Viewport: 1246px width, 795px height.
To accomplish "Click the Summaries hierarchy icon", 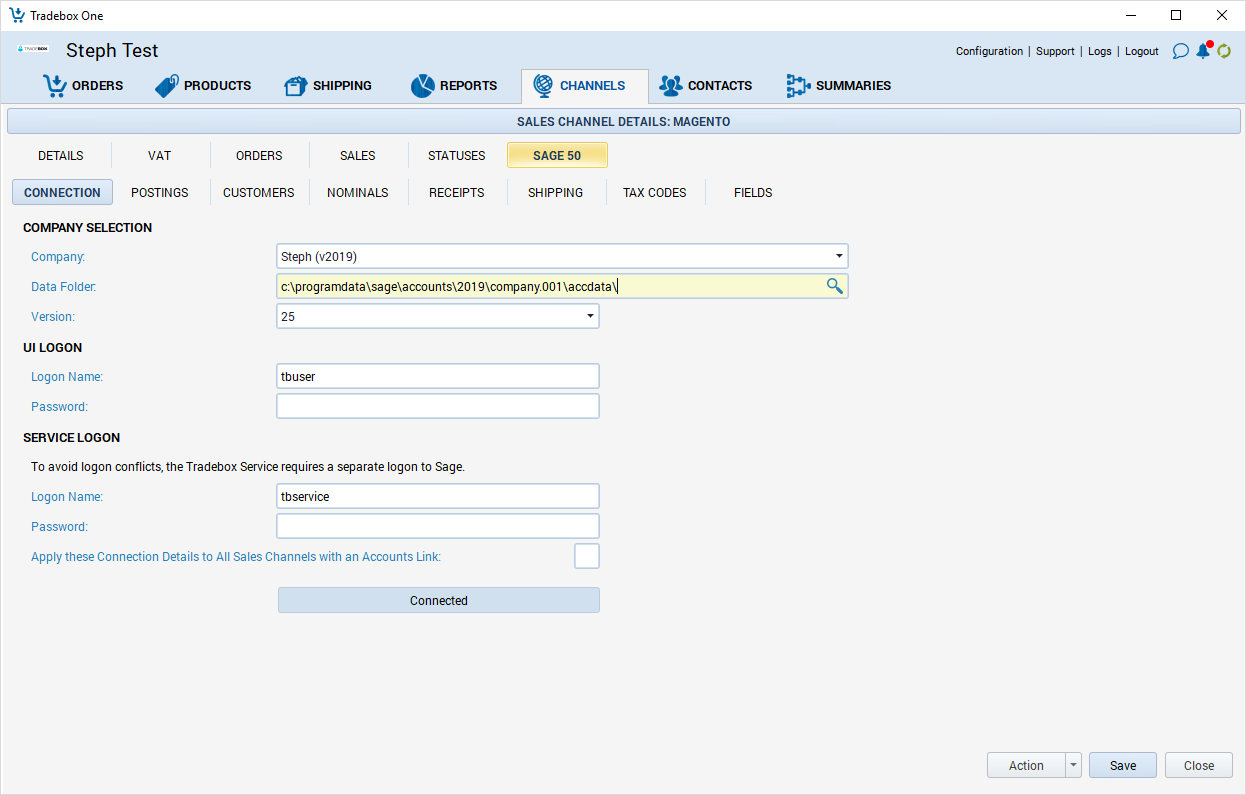I will 797,86.
